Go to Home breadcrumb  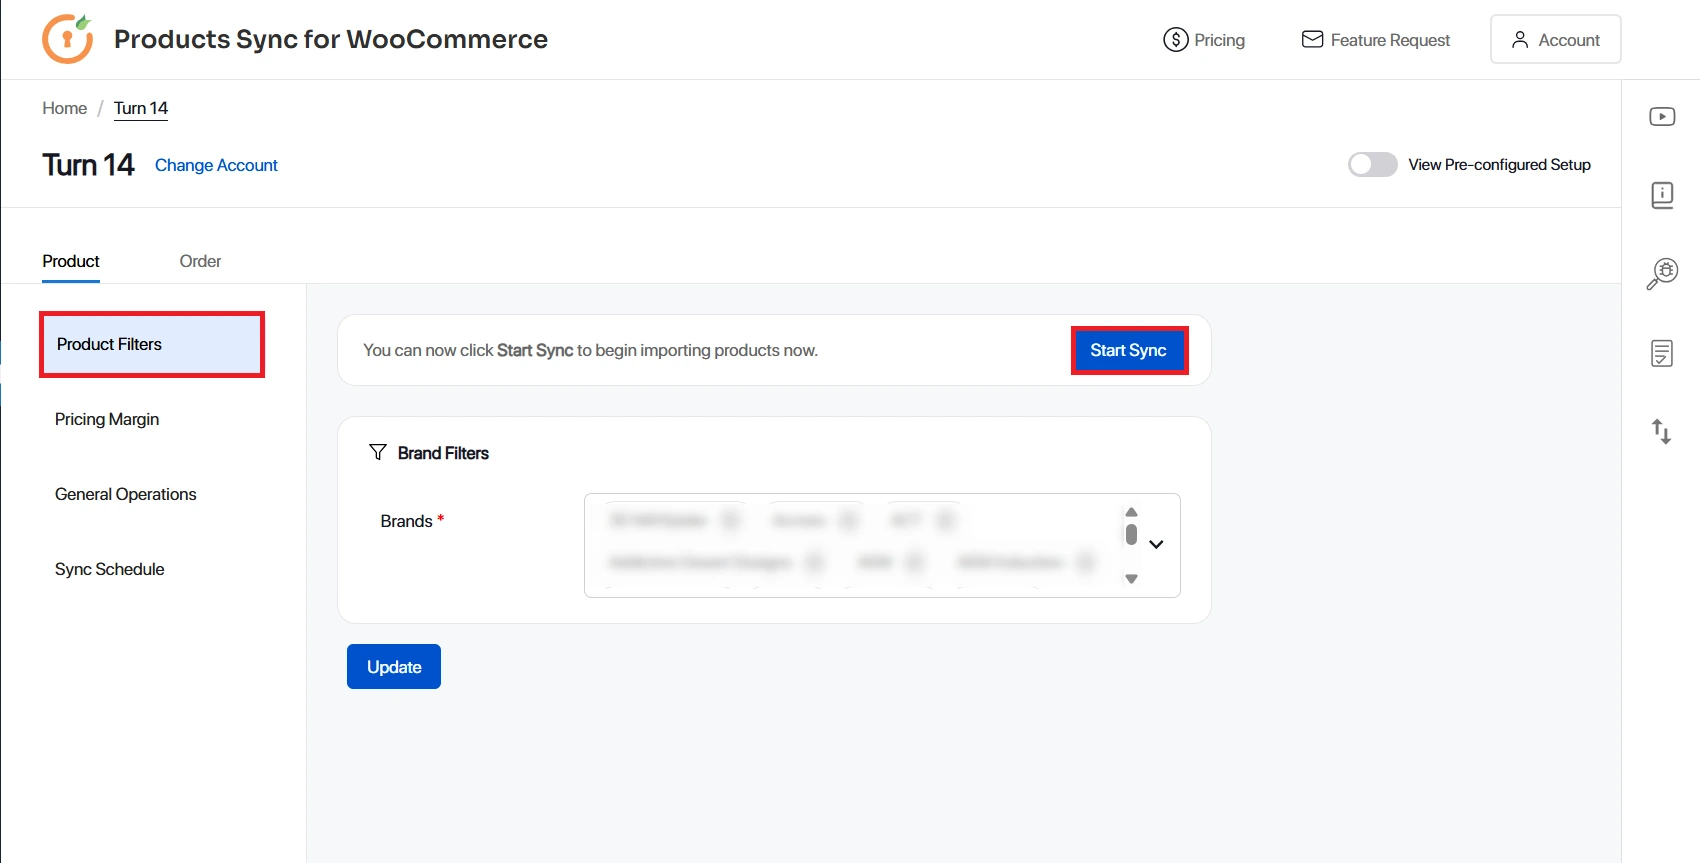tap(64, 108)
